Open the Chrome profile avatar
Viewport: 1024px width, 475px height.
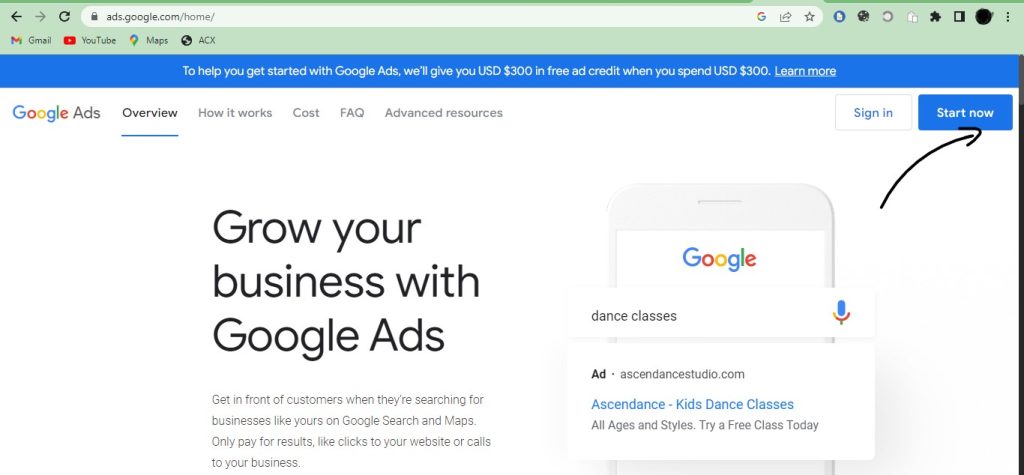tap(984, 17)
